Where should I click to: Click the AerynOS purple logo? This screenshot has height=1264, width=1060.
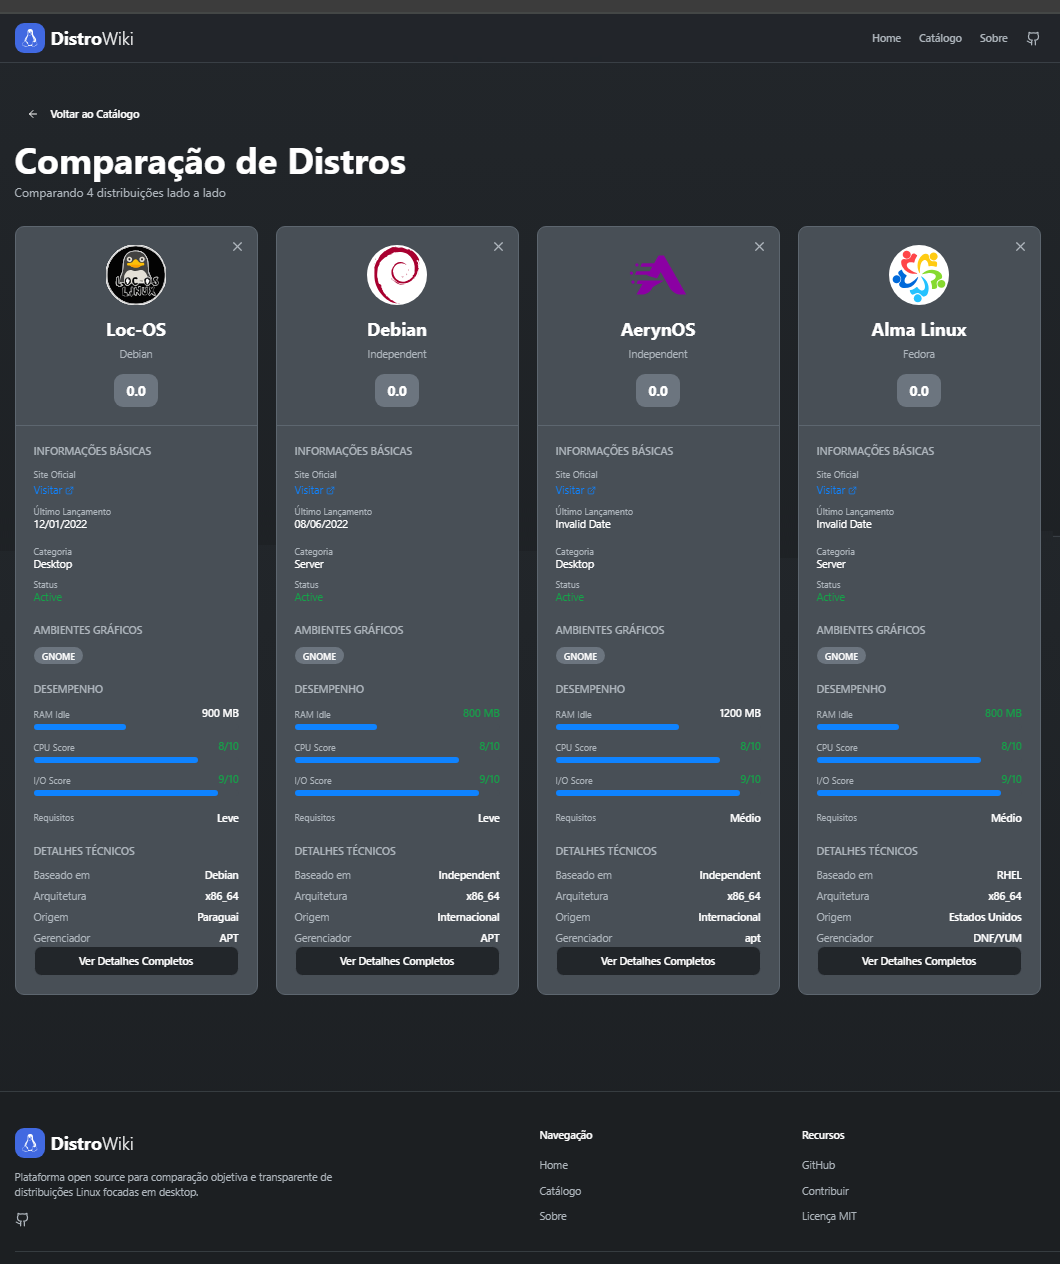(658, 275)
